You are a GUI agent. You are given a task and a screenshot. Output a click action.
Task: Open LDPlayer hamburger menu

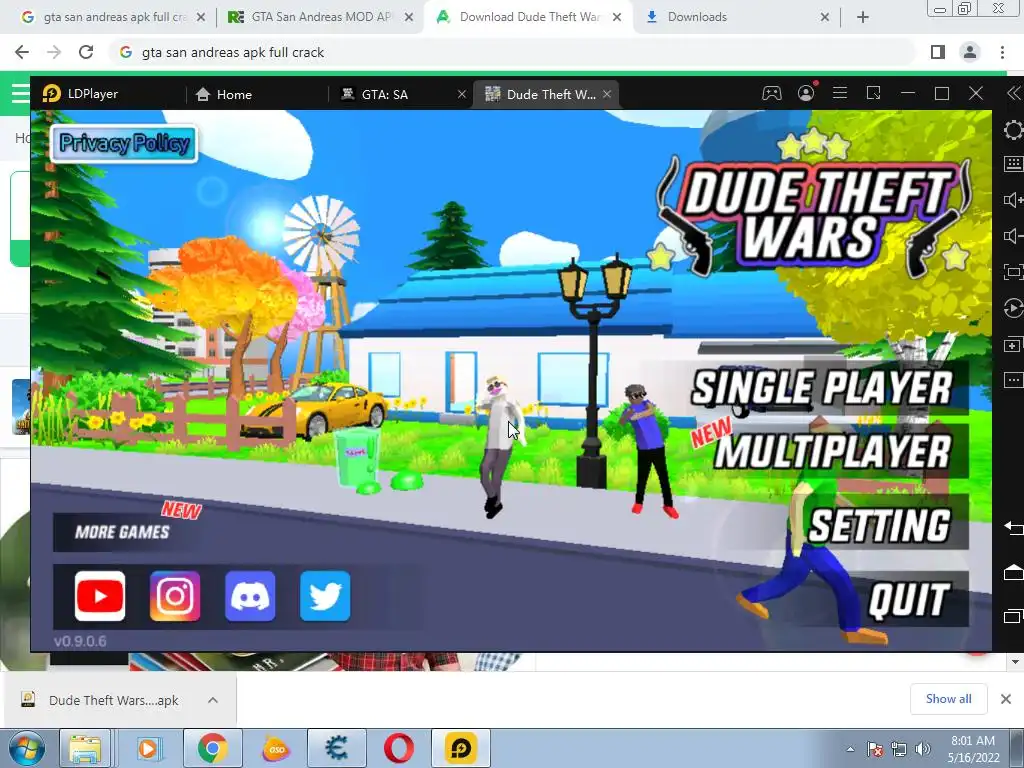[840, 93]
